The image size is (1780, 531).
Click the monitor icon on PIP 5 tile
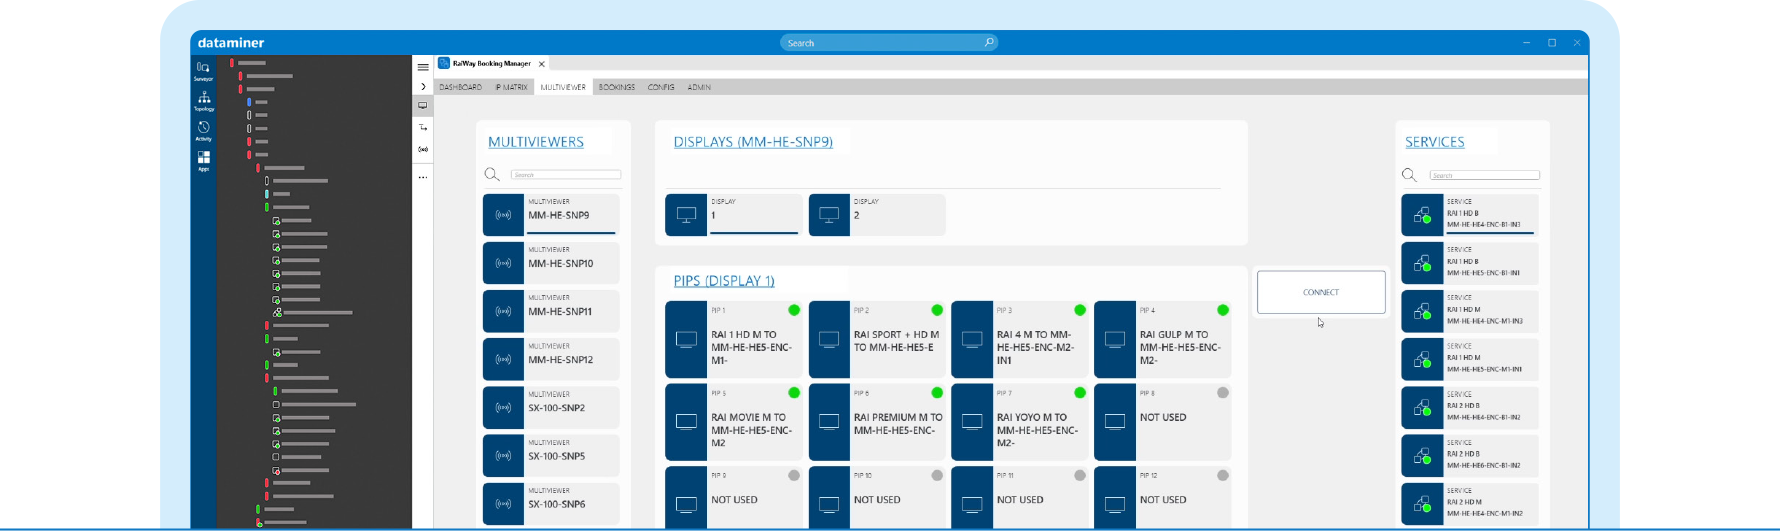click(686, 422)
